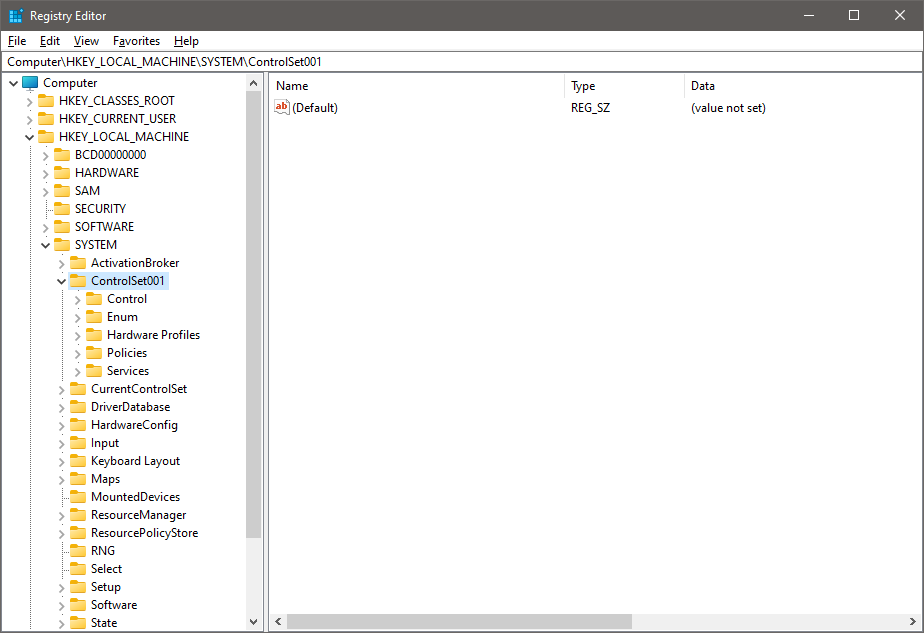
Task: Click the Control folder icon
Action: (94, 299)
